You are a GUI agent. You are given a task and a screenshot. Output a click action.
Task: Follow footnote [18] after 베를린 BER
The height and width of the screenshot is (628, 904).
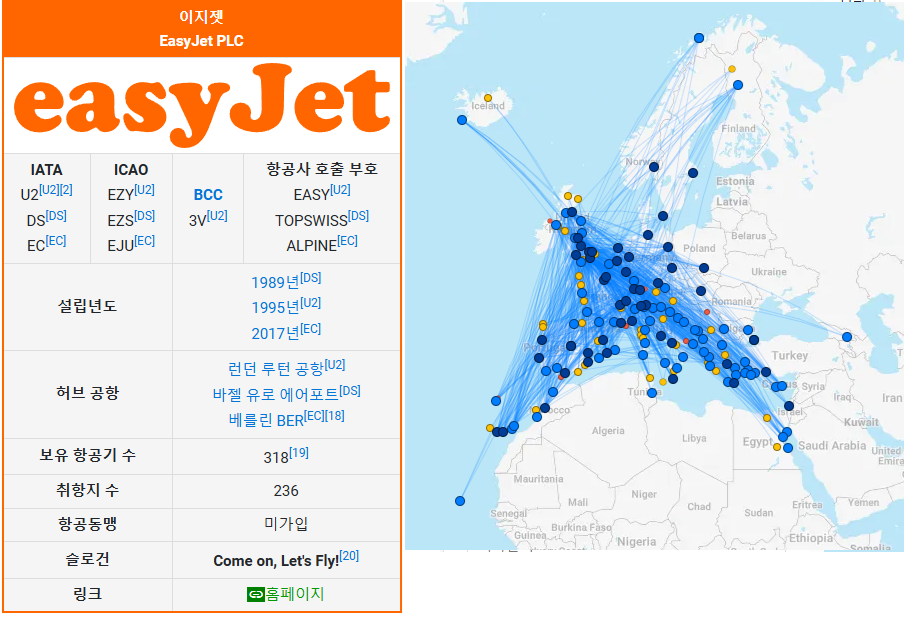point(334,416)
